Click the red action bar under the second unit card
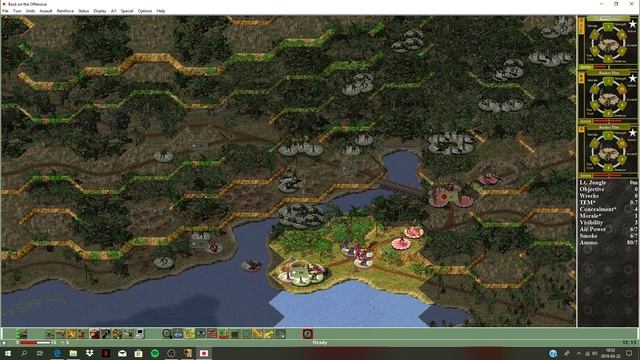Viewport: 640px width, 360px height. tap(607, 121)
